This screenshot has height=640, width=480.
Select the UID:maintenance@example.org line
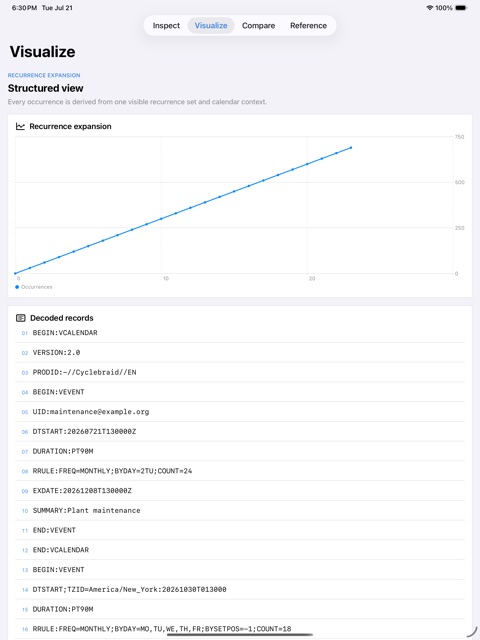(x=240, y=412)
